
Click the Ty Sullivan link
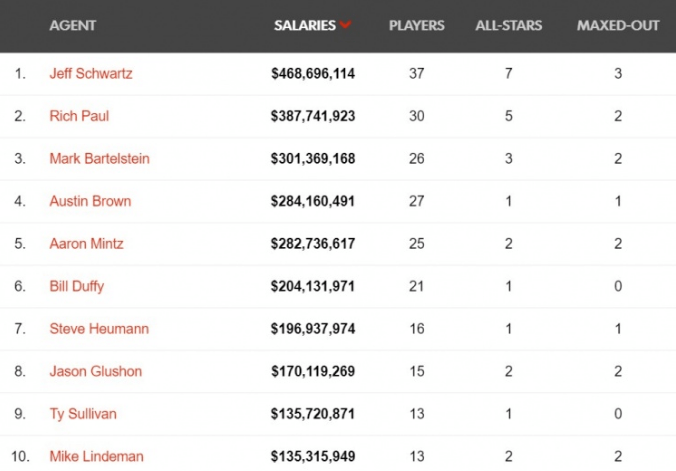tap(83, 414)
